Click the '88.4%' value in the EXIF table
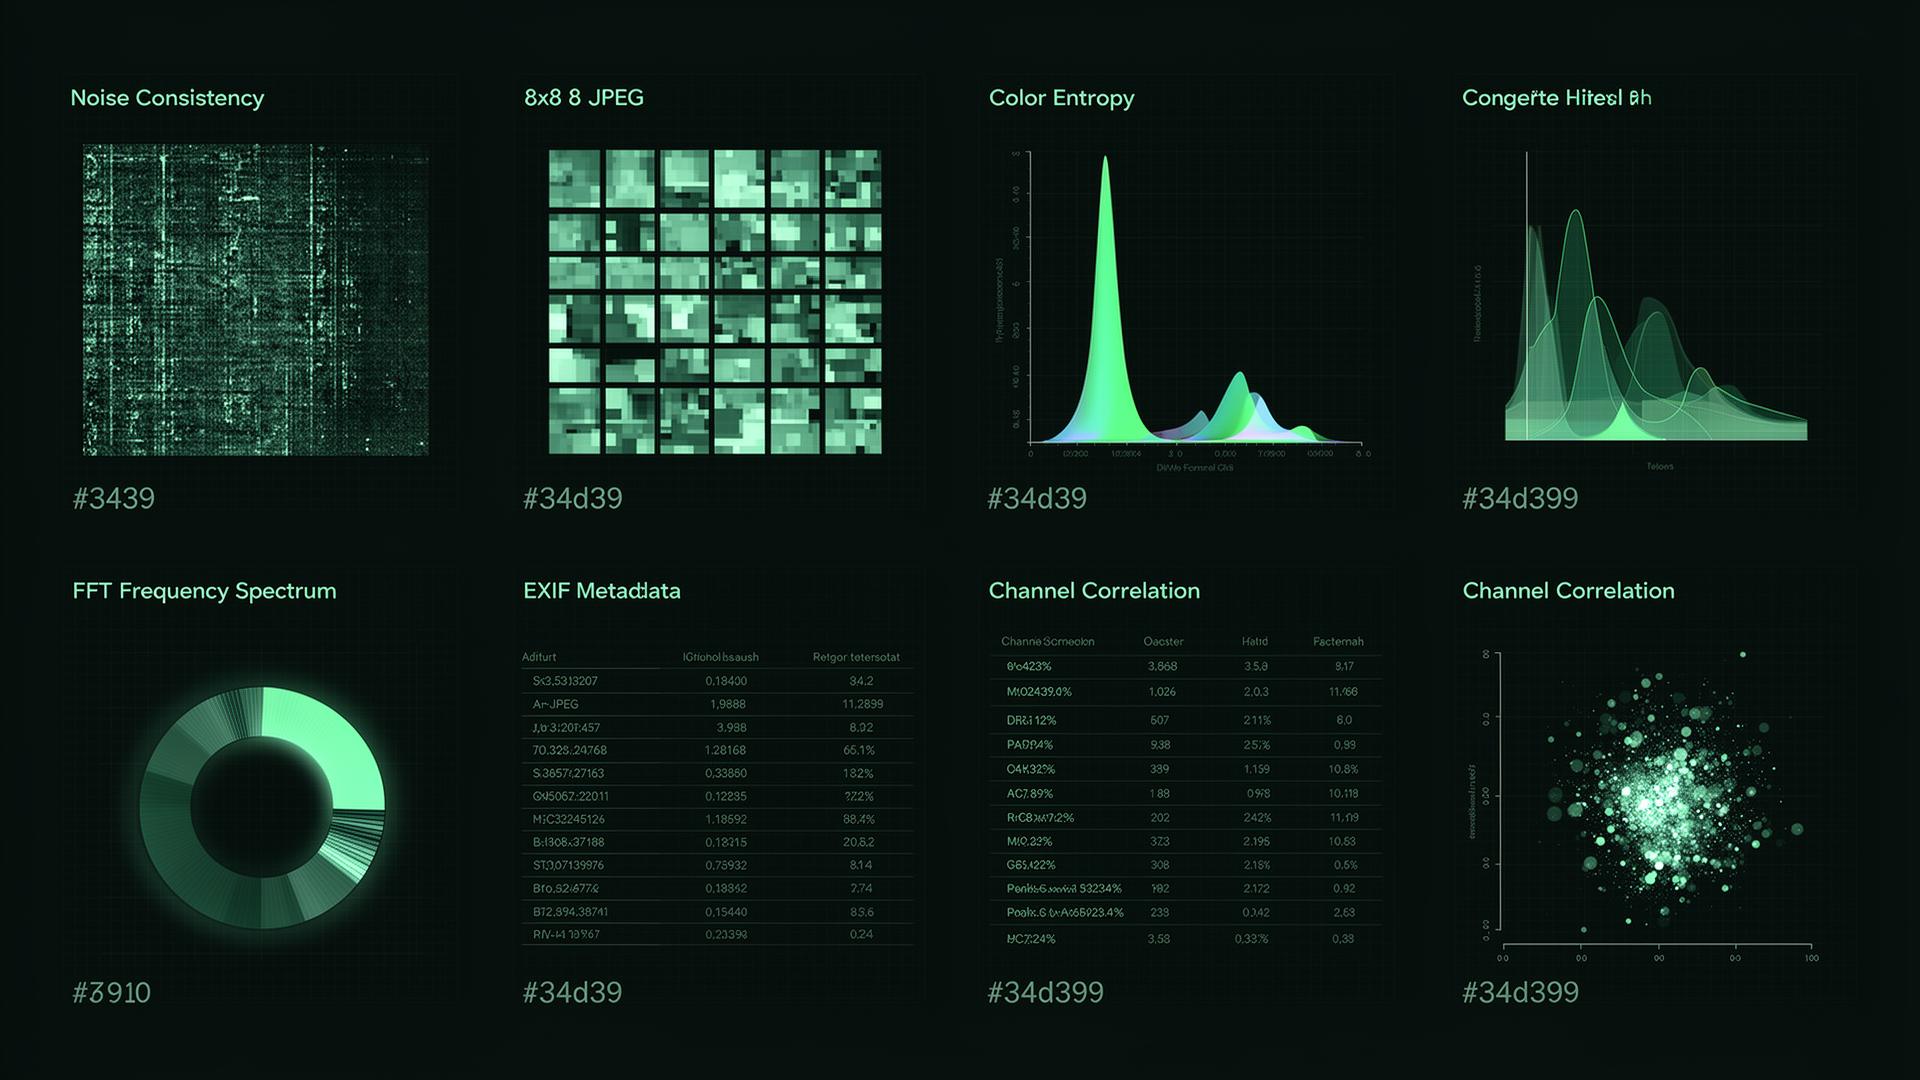The image size is (1920, 1080). tap(859, 819)
